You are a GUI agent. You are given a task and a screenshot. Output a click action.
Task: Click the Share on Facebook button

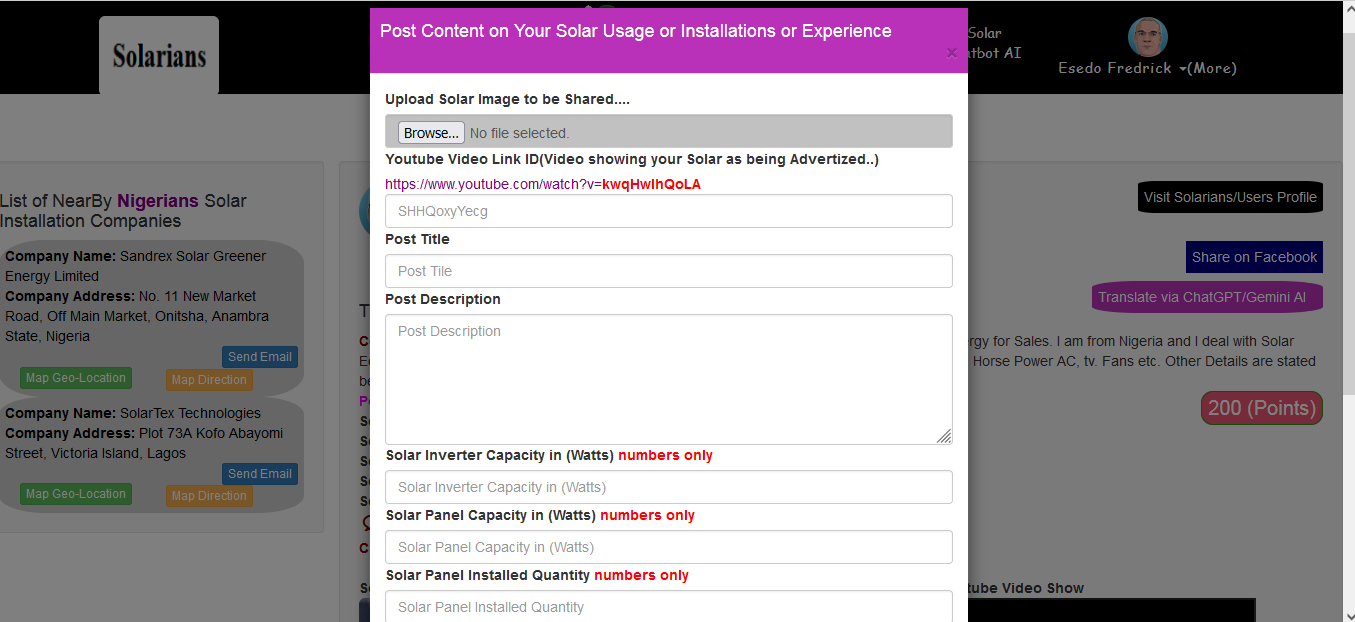point(1254,257)
